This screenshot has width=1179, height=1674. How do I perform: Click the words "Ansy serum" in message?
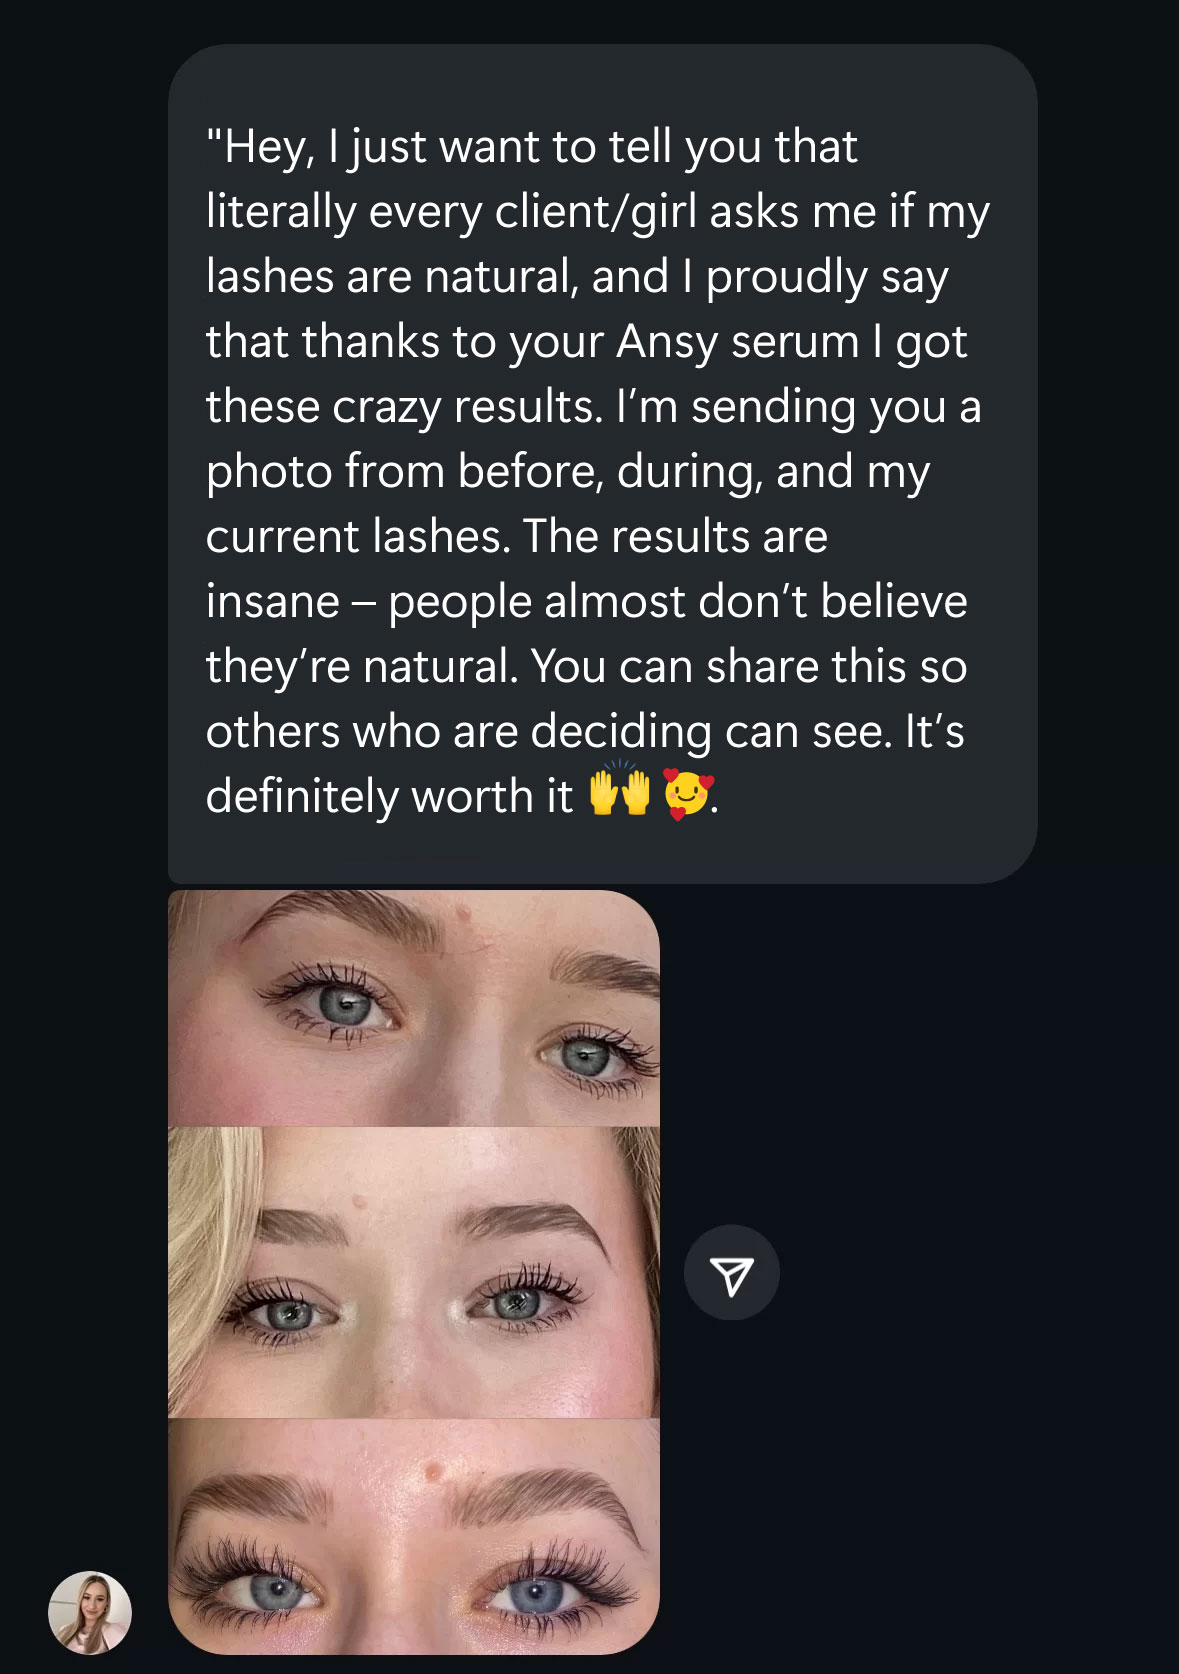[738, 341]
